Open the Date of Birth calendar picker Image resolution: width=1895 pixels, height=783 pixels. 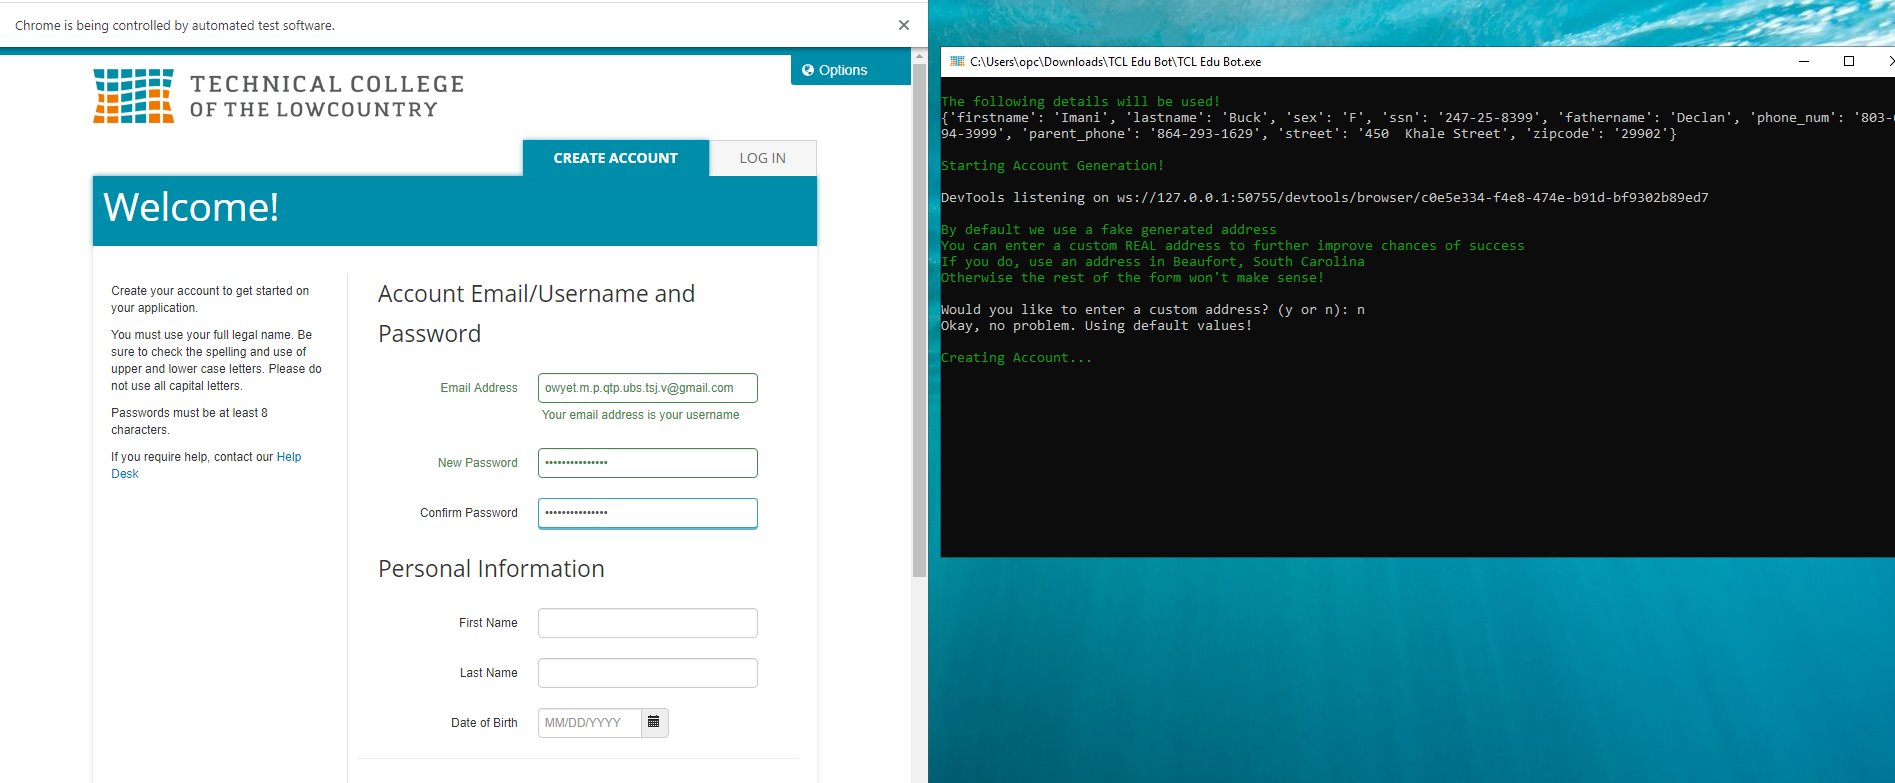[x=654, y=722]
